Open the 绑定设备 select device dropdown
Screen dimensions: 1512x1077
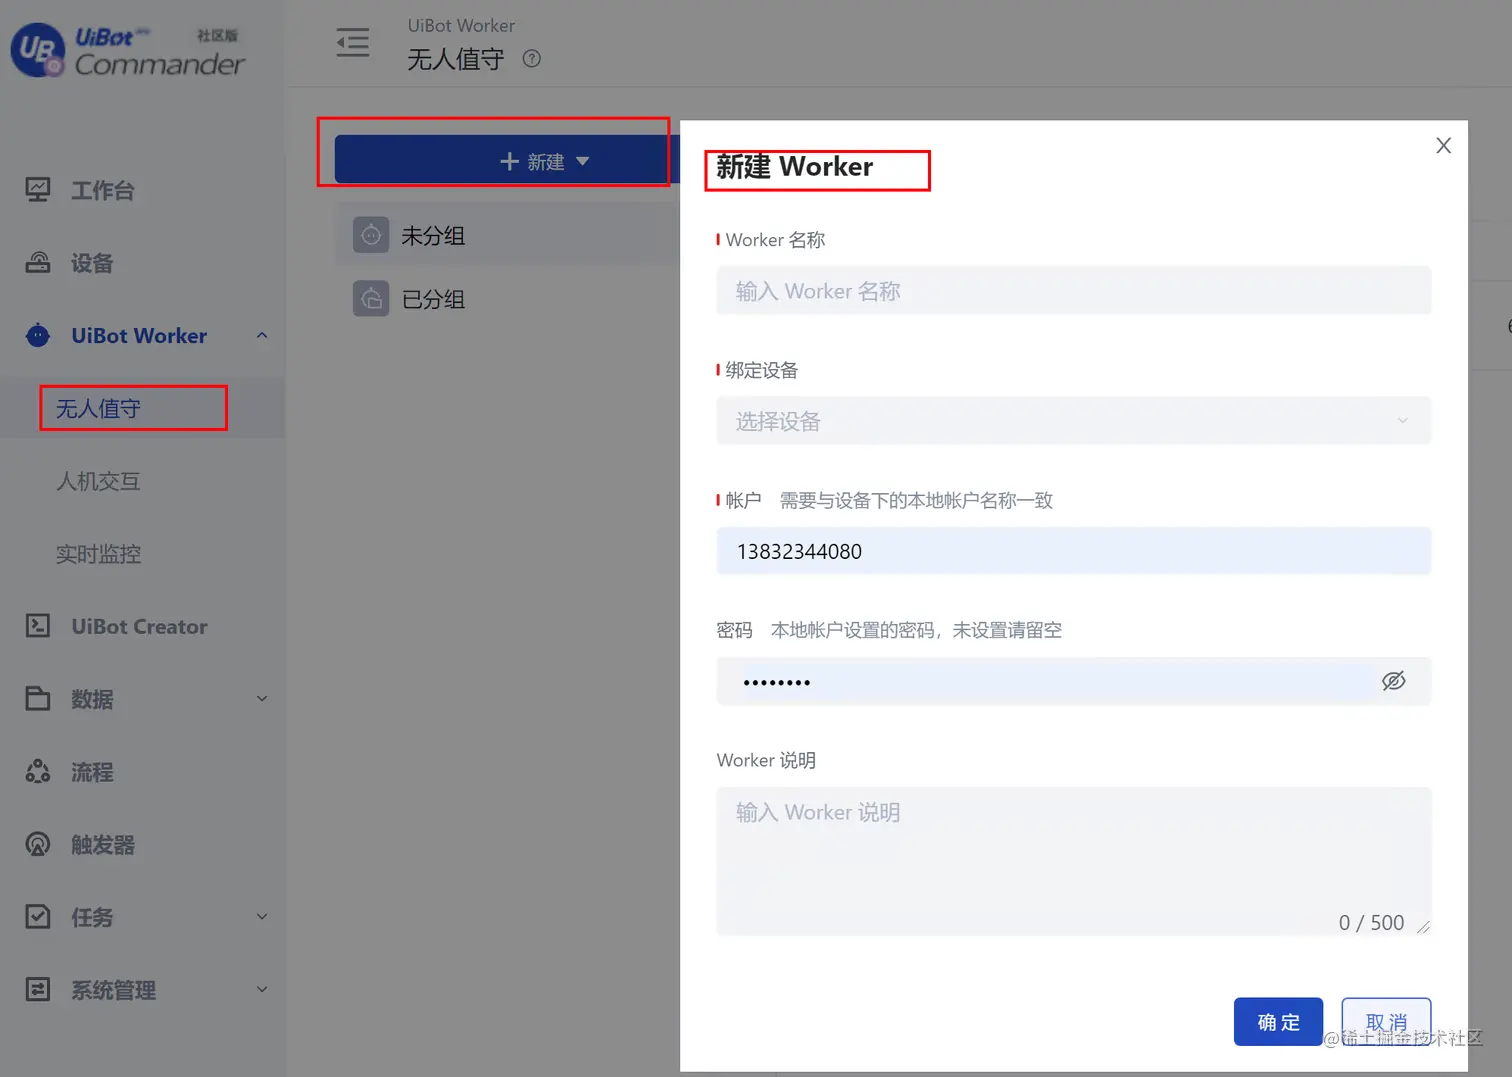(1074, 421)
